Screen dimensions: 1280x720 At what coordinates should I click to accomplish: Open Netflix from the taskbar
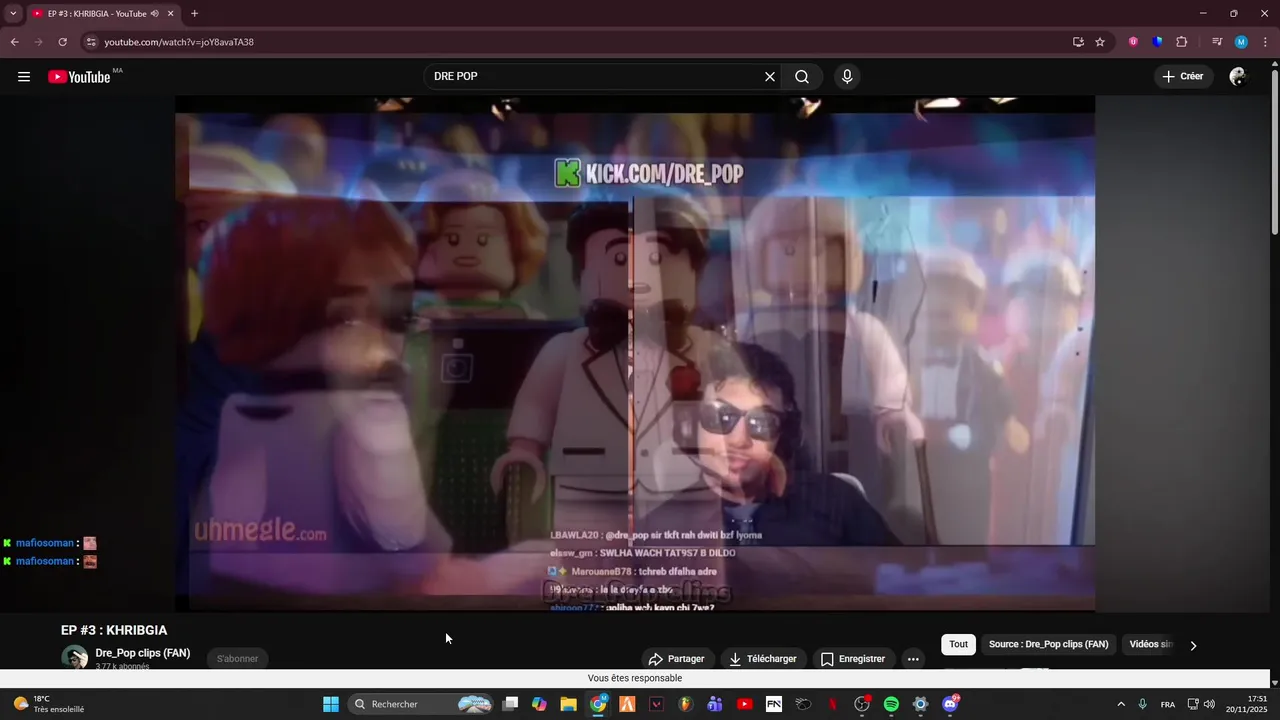click(832, 704)
